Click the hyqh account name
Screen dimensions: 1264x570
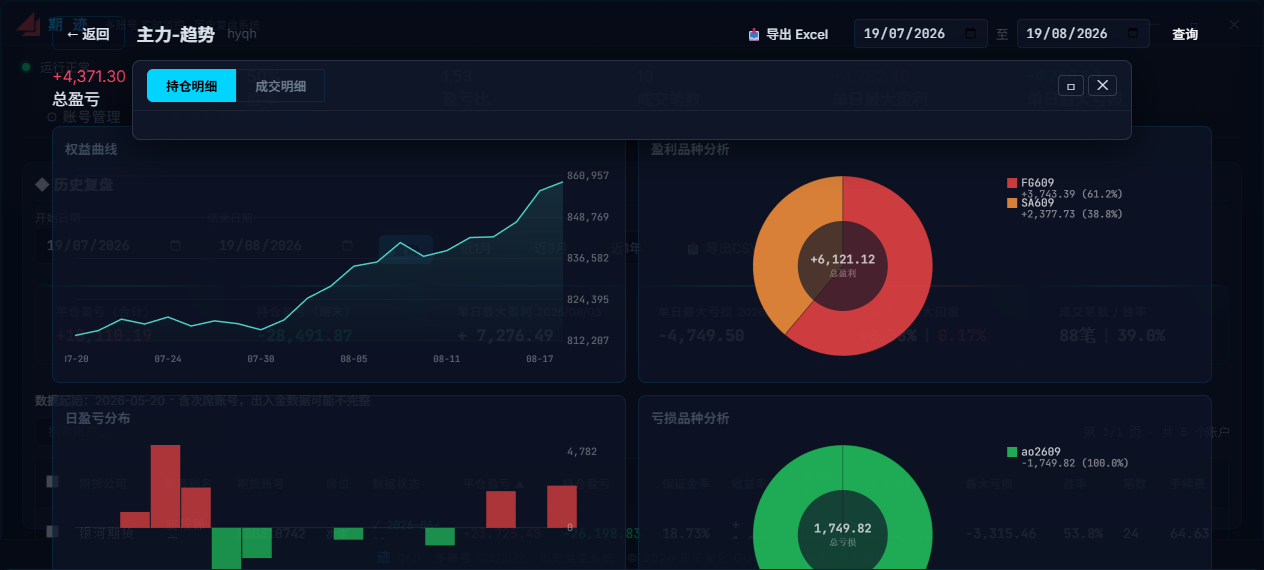pos(242,34)
